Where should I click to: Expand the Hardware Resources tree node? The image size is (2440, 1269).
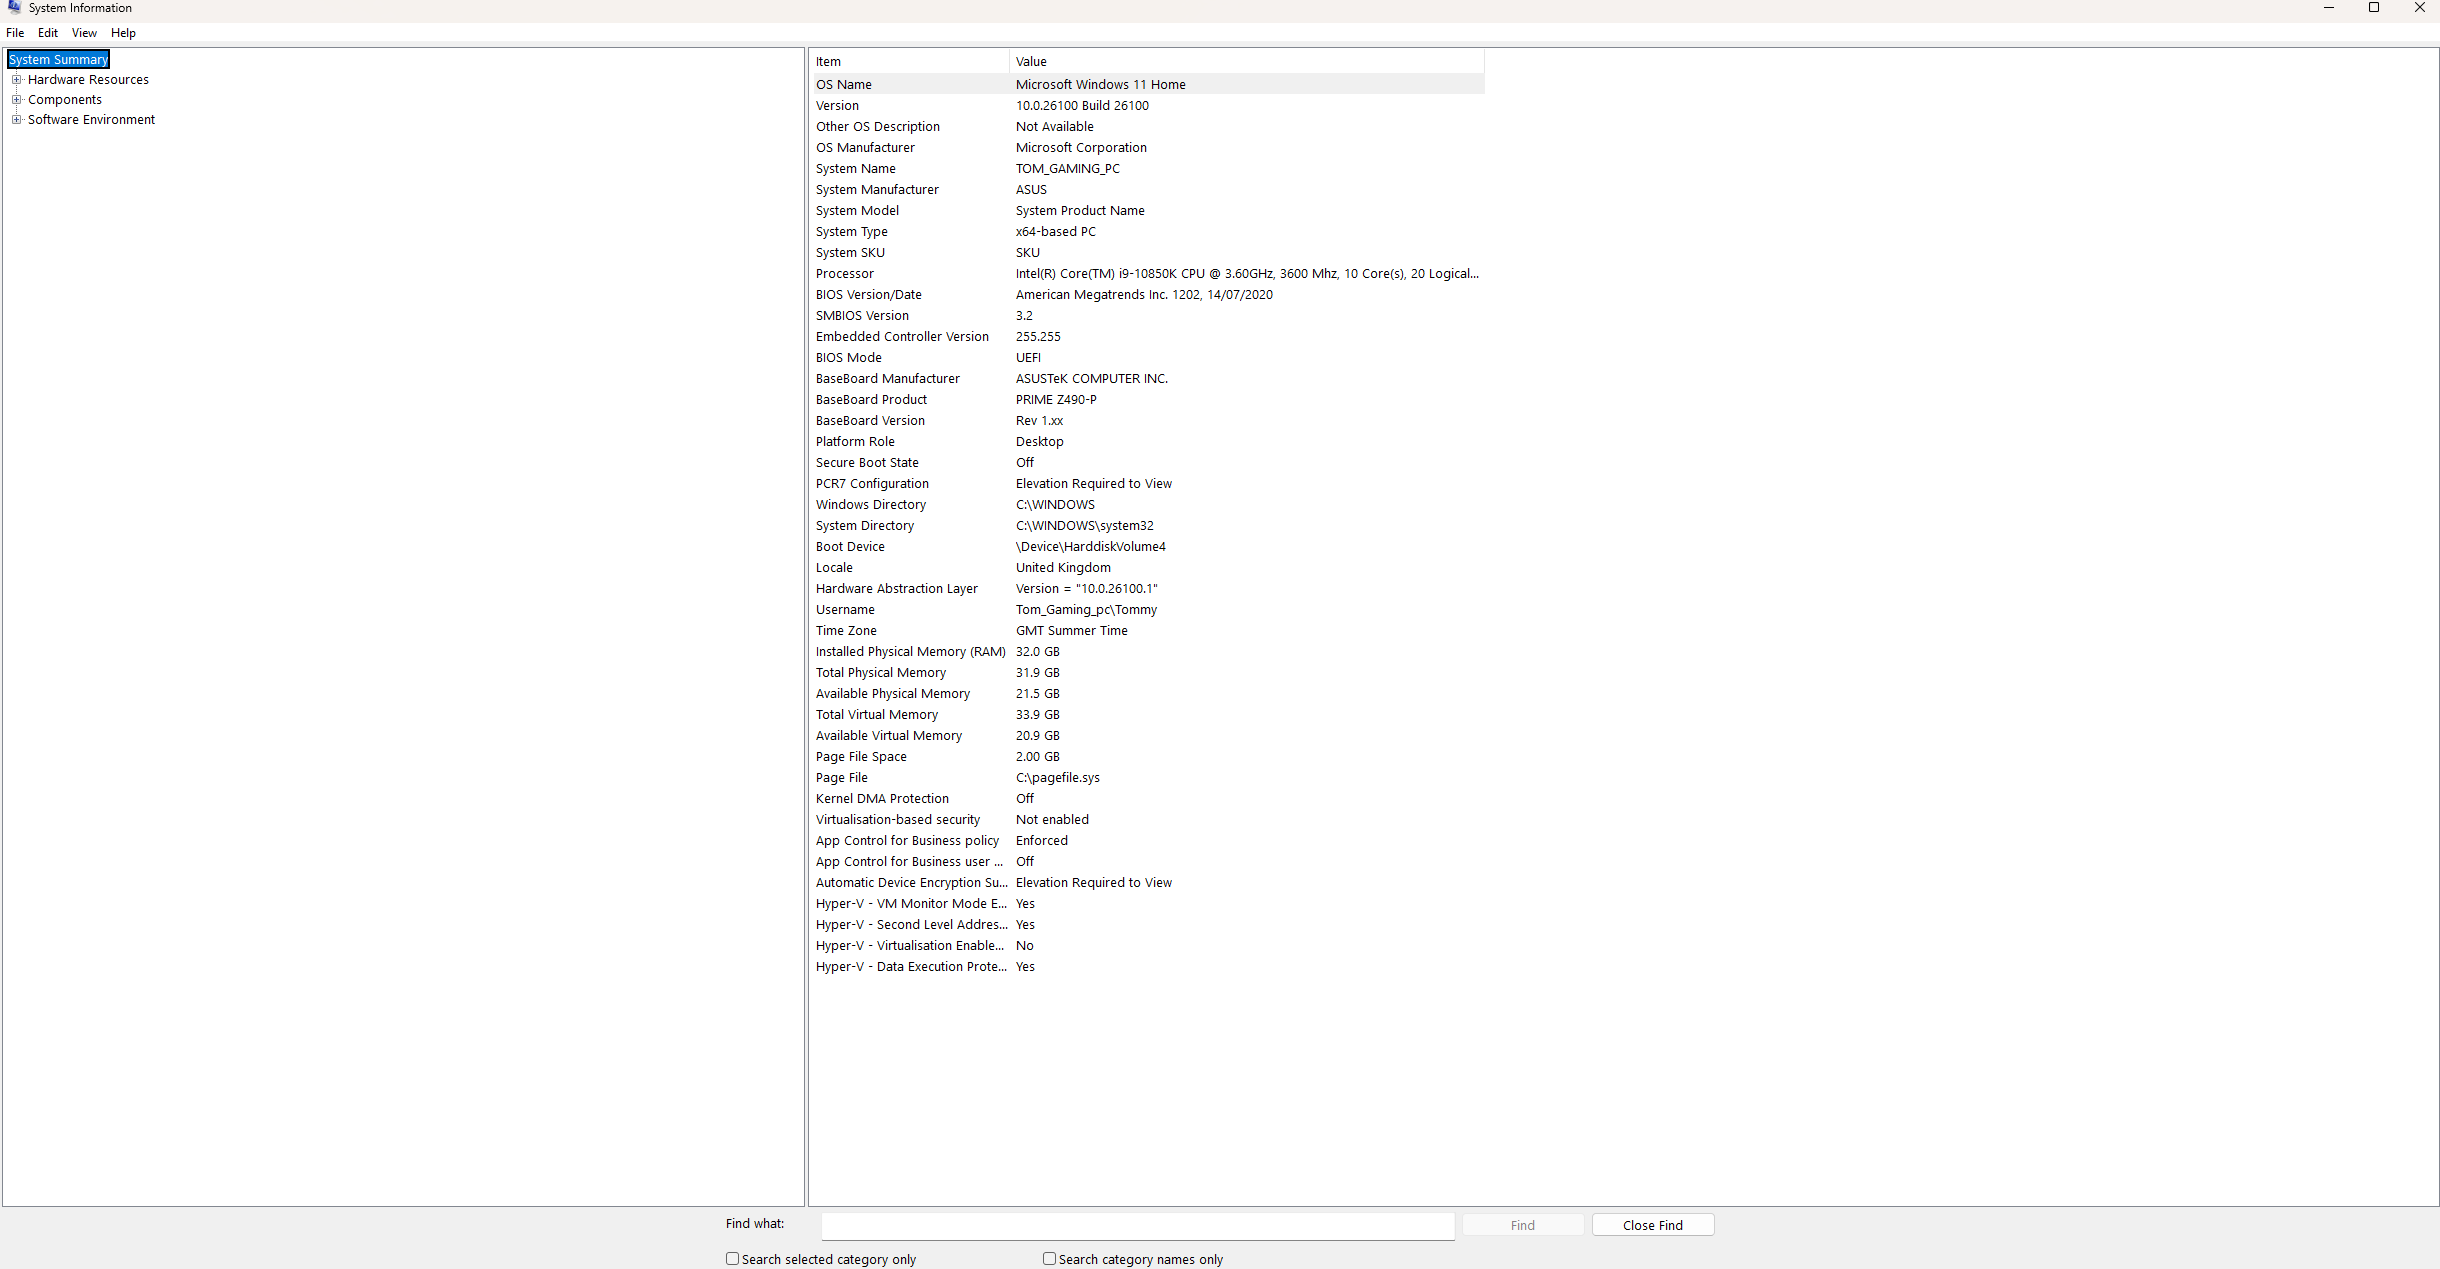tap(16, 80)
